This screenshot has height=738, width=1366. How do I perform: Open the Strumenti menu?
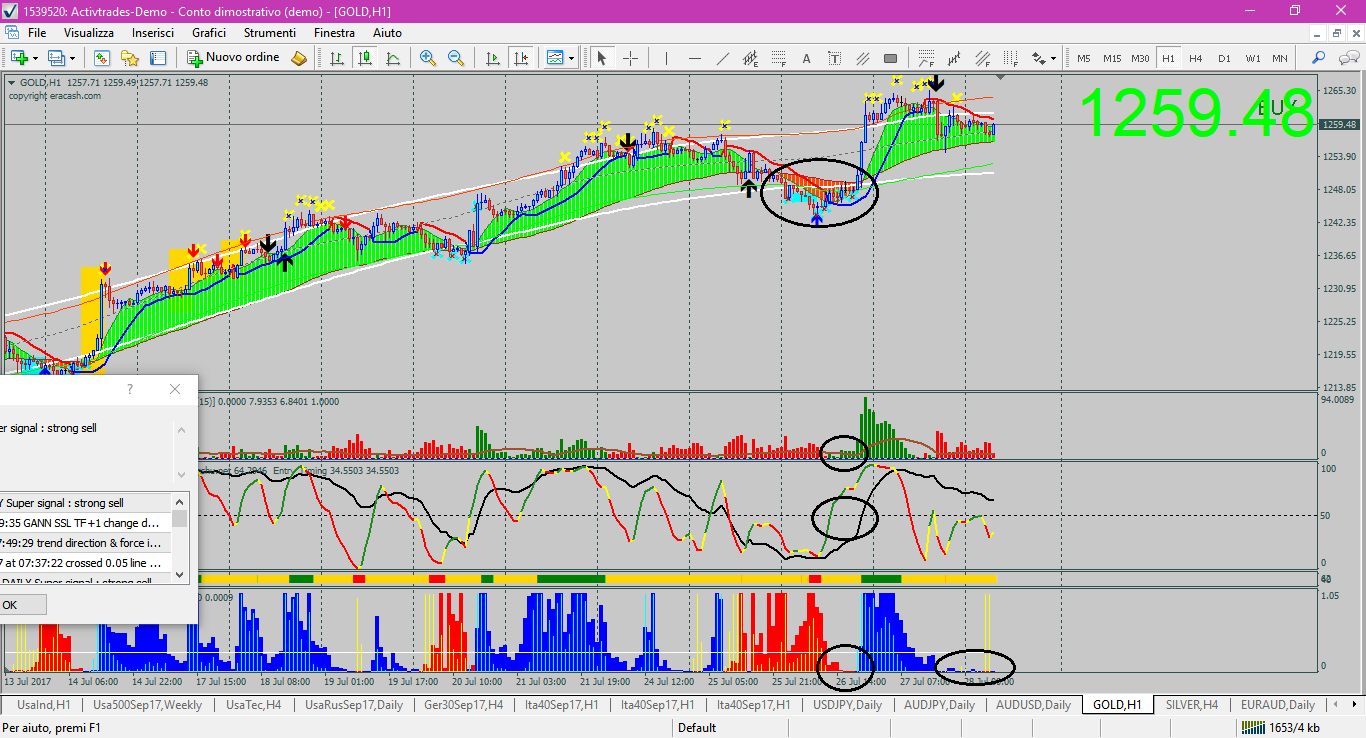pyautogui.click(x=270, y=33)
